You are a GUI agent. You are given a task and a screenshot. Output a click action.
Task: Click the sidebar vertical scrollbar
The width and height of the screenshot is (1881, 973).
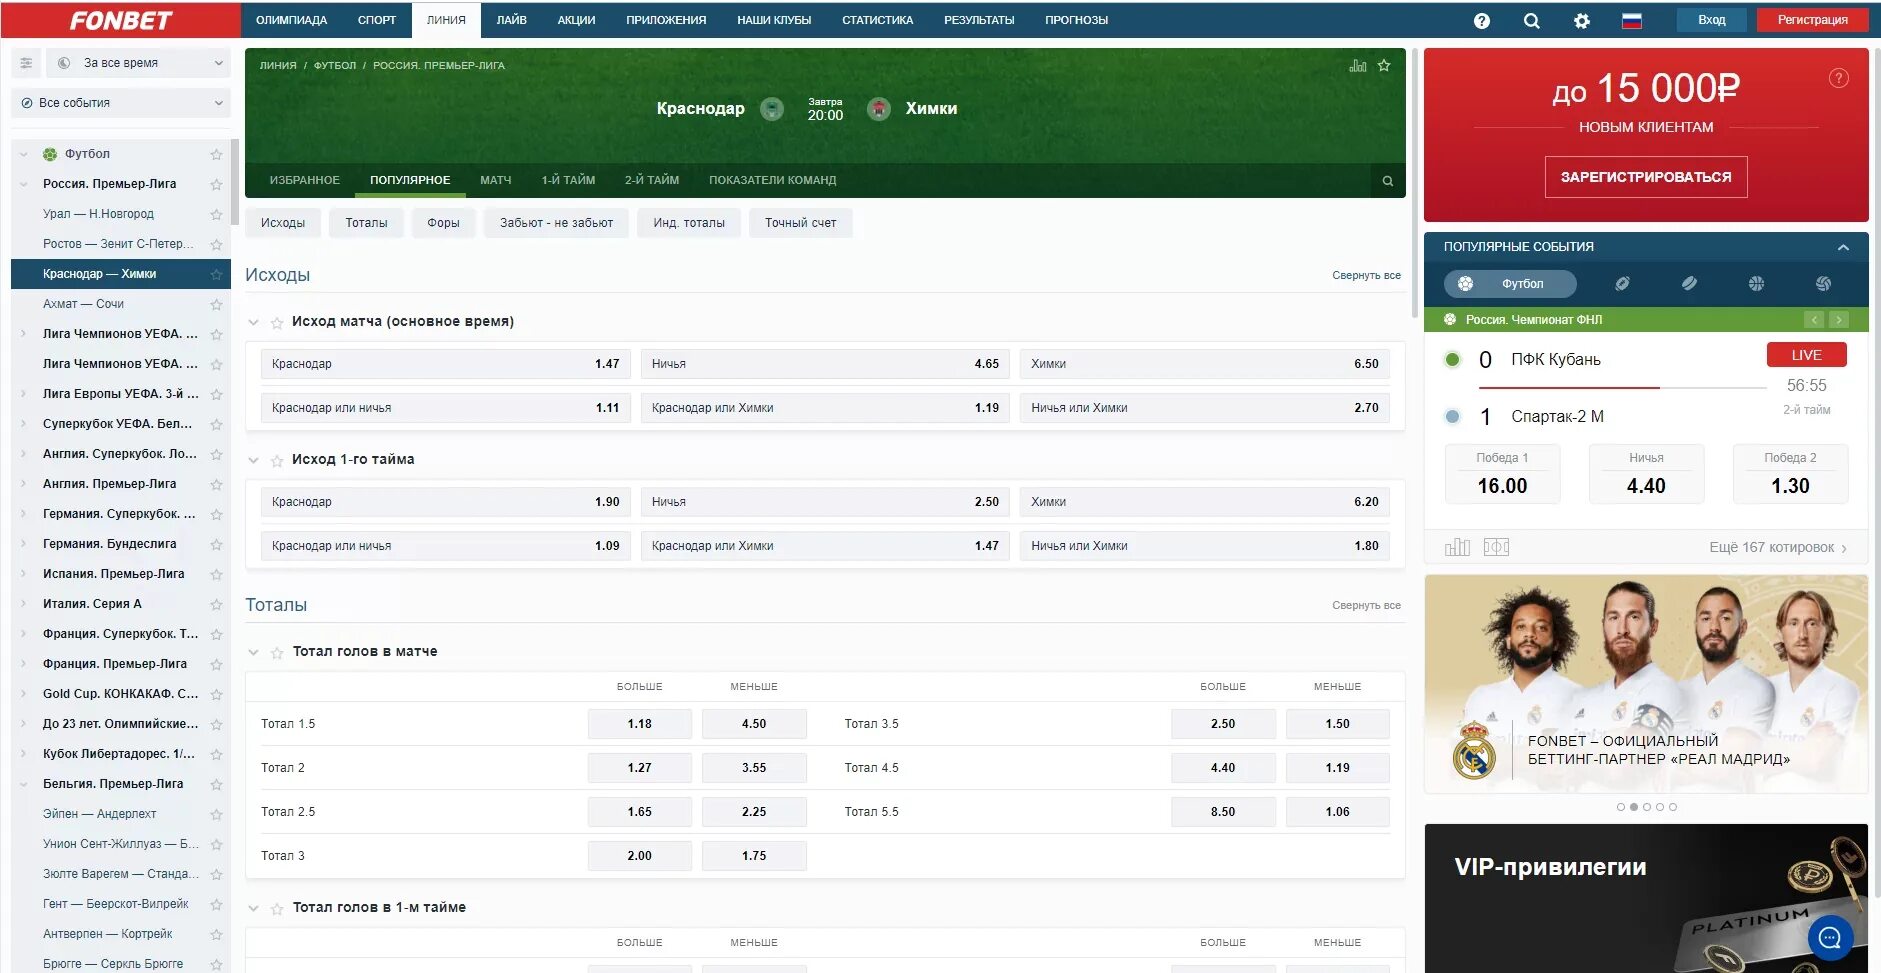click(235, 180)
